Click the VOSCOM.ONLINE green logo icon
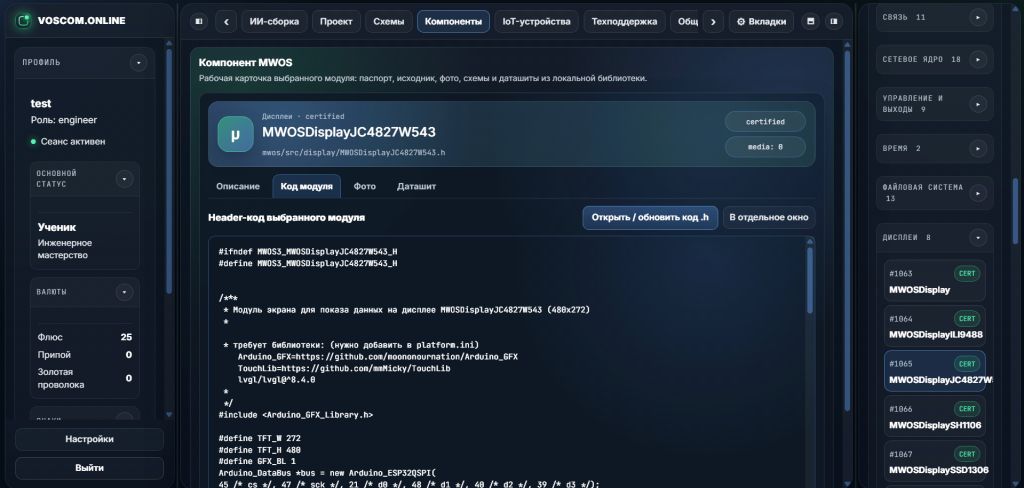Image resolution: width=1024 pixels, height=488 pixels. point(24,20)
